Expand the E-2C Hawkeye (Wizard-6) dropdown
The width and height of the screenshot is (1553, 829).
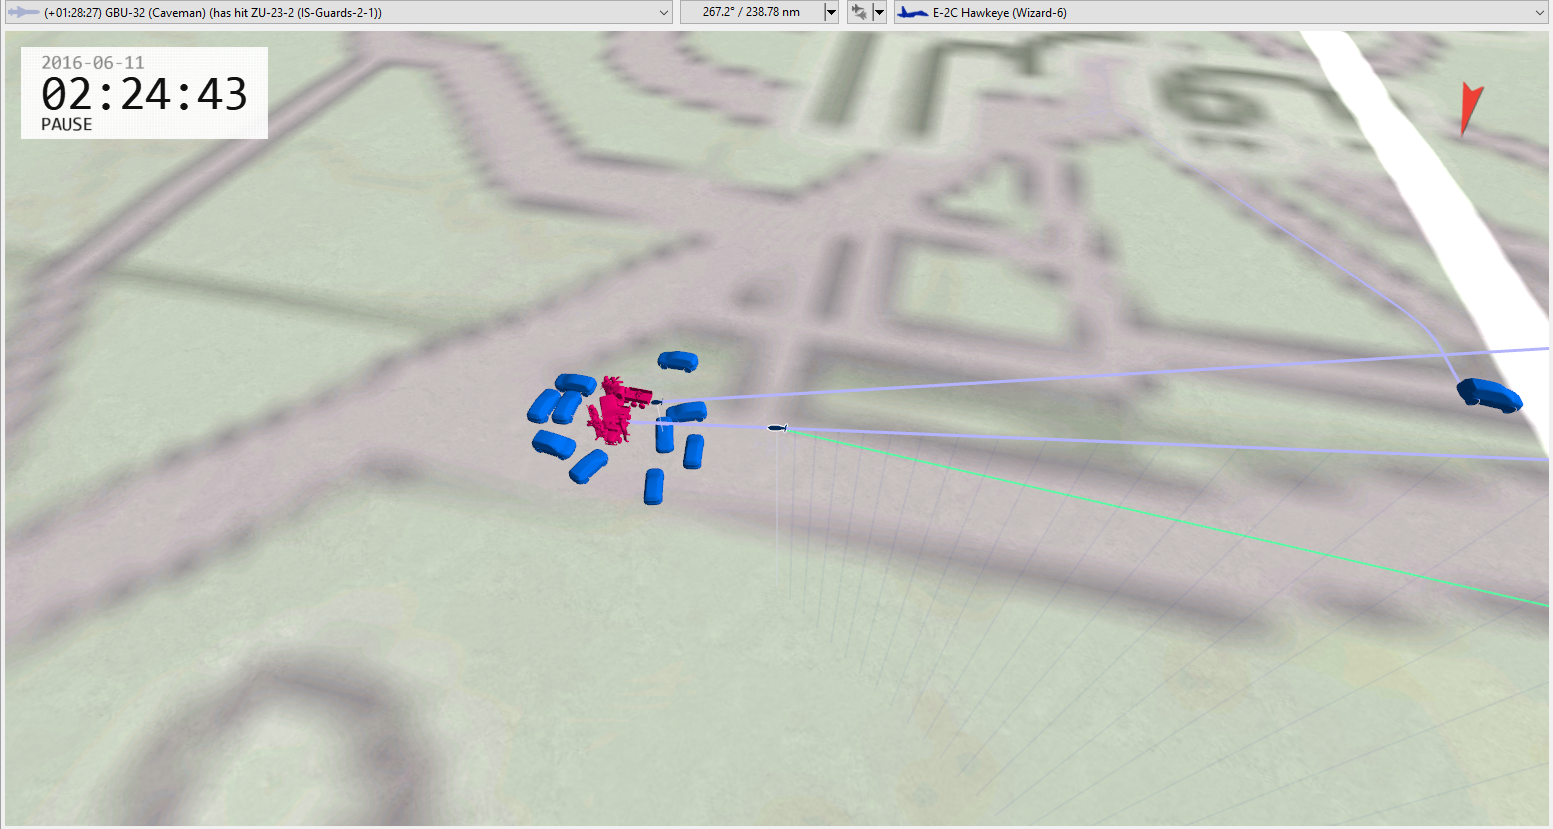click(x=1539, y=13)
